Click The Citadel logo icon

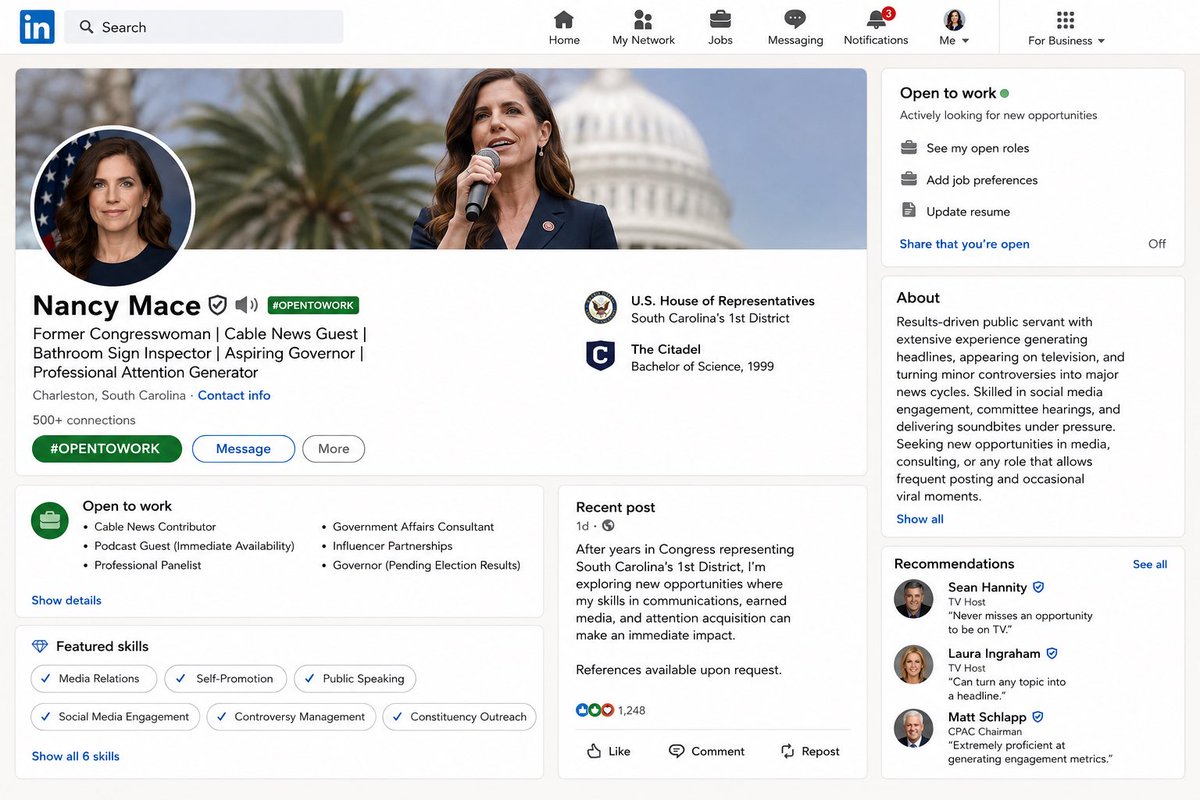click(600, 356)
